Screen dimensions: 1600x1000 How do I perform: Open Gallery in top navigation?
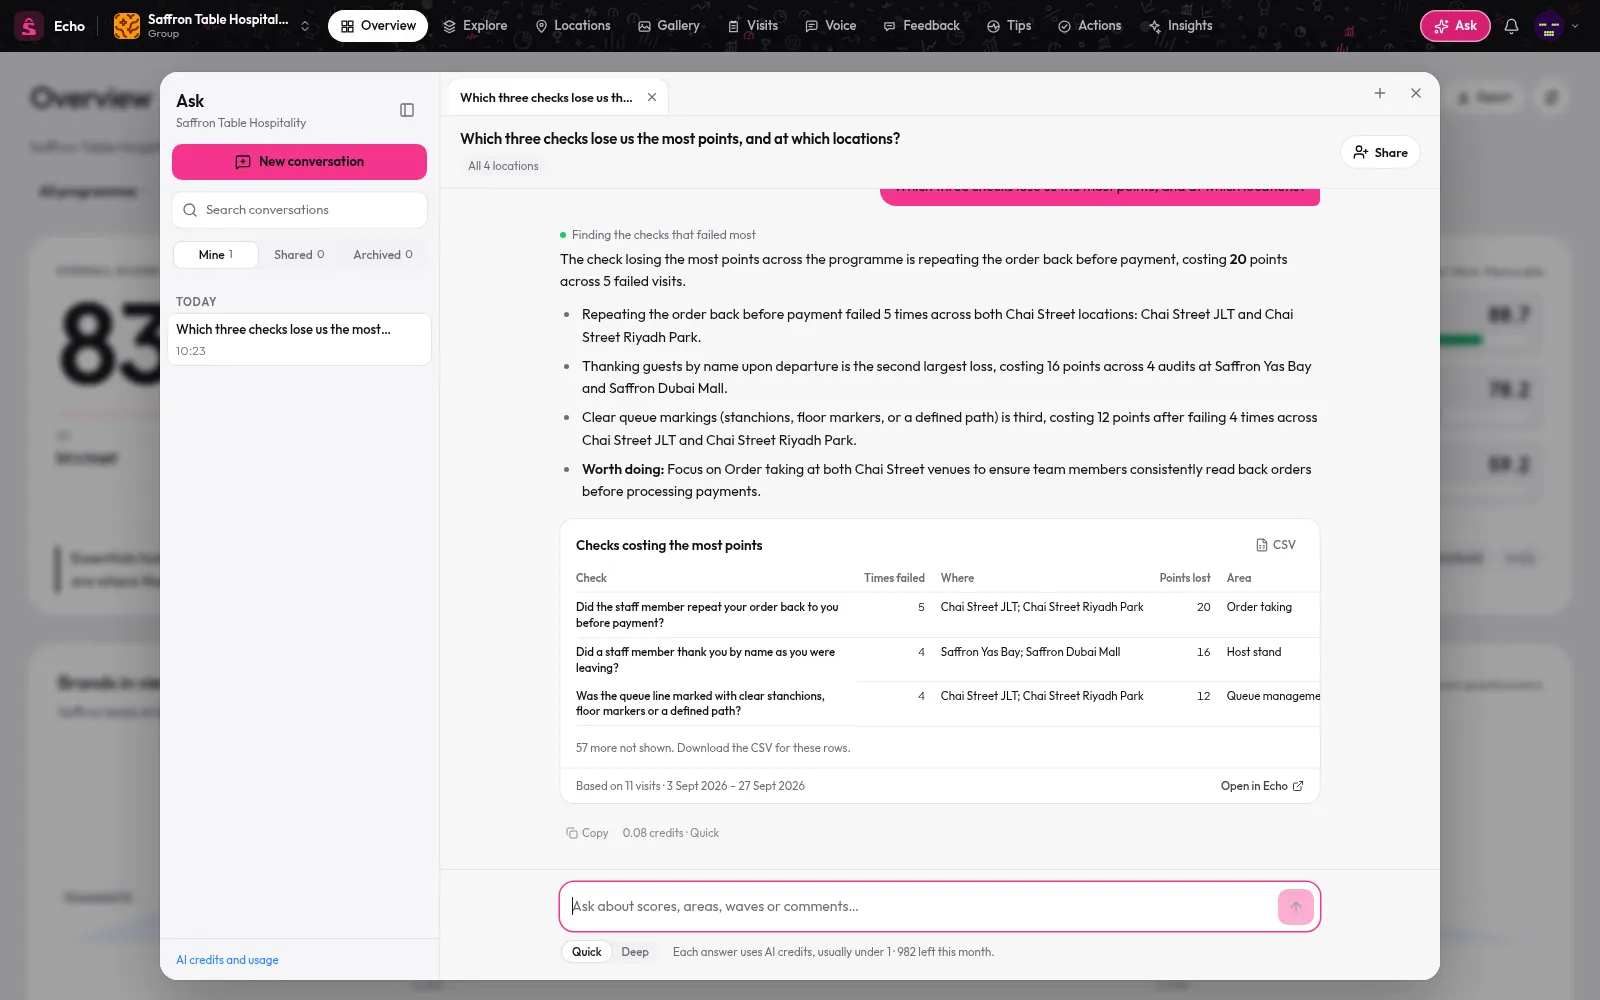click(x=669, y=26)
